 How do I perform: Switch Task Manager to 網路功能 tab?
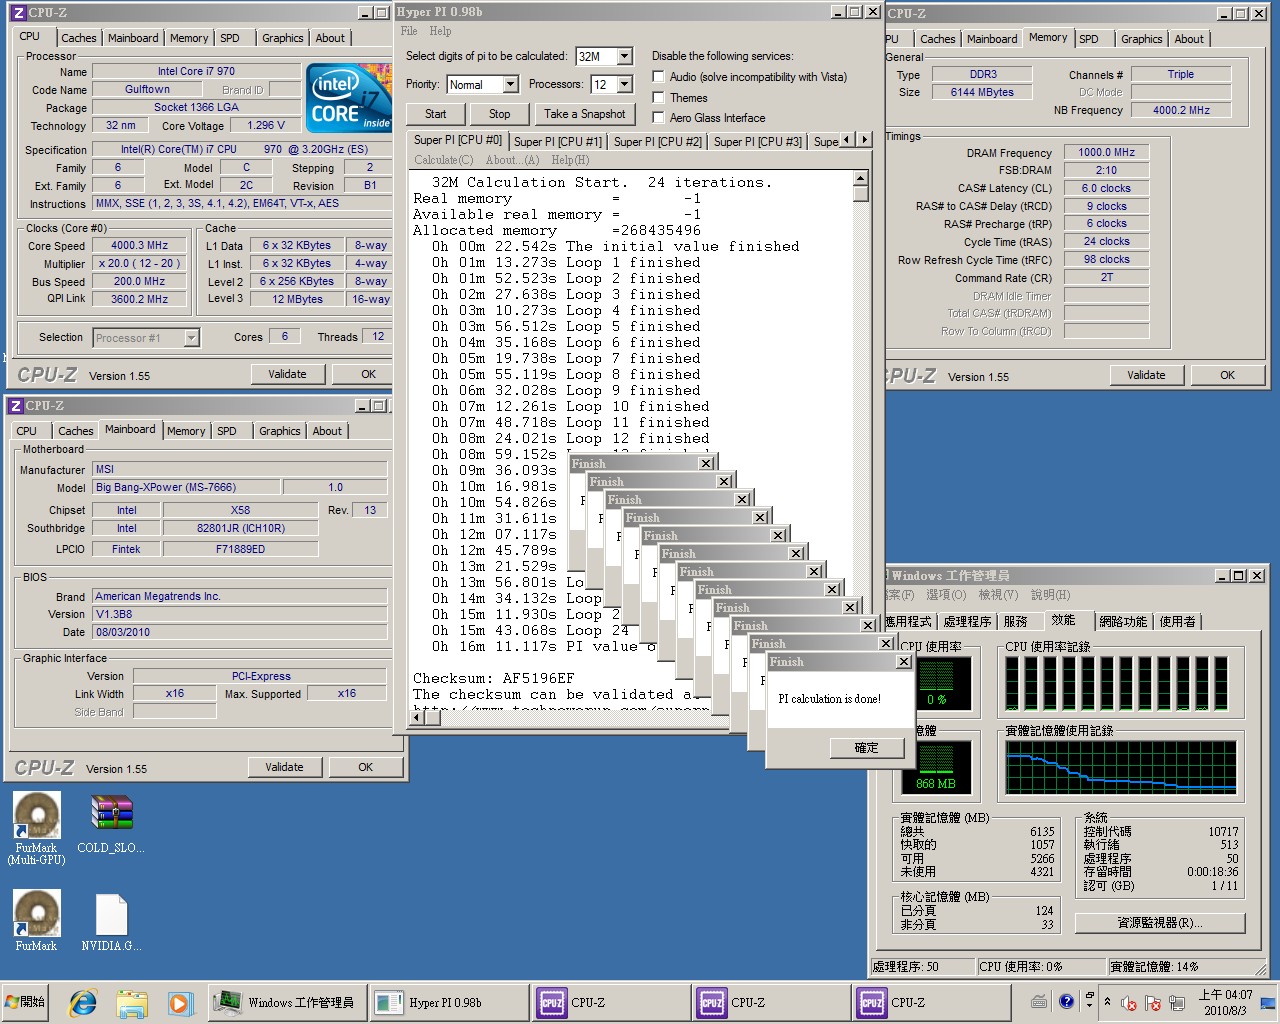point(1123,622)
